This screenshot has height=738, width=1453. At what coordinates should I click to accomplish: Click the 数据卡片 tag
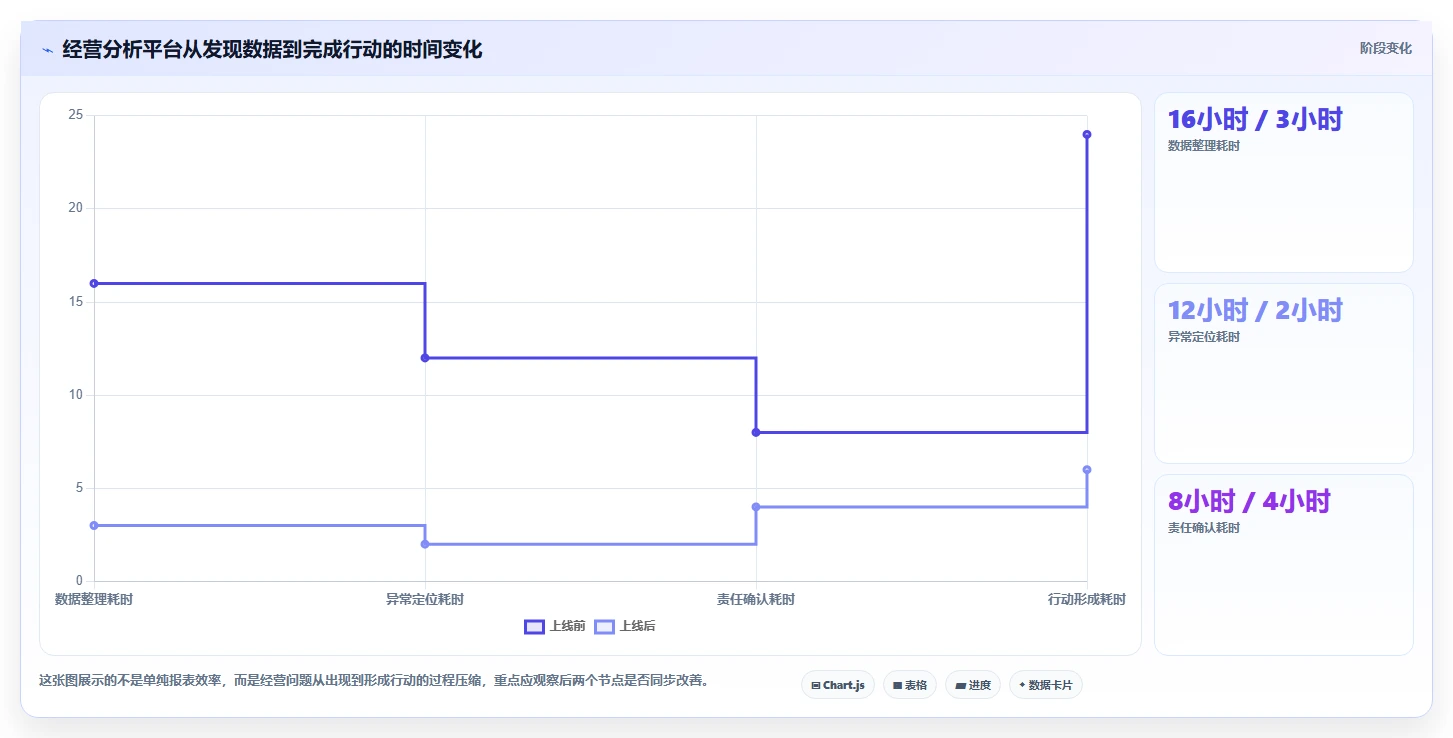coord(1046,685)
